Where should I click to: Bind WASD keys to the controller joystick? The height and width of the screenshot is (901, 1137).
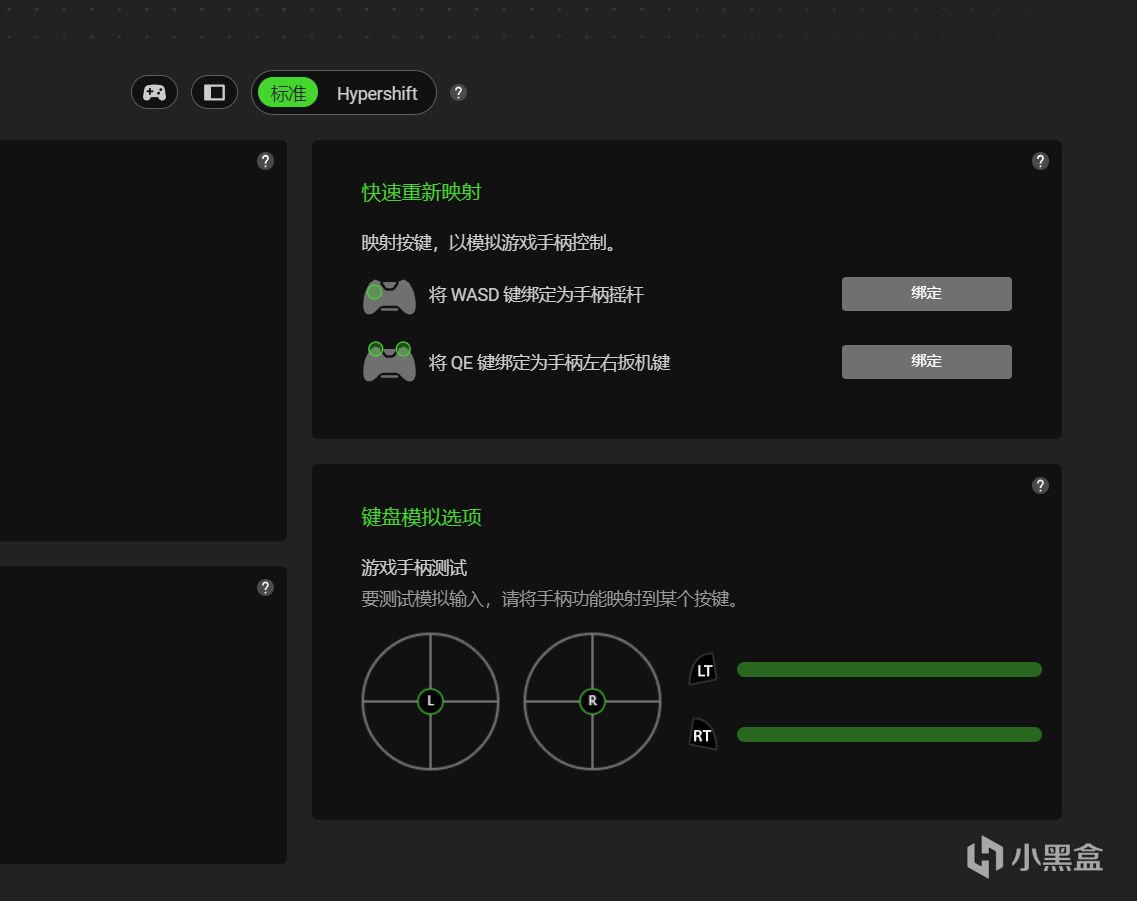[926, 294]
